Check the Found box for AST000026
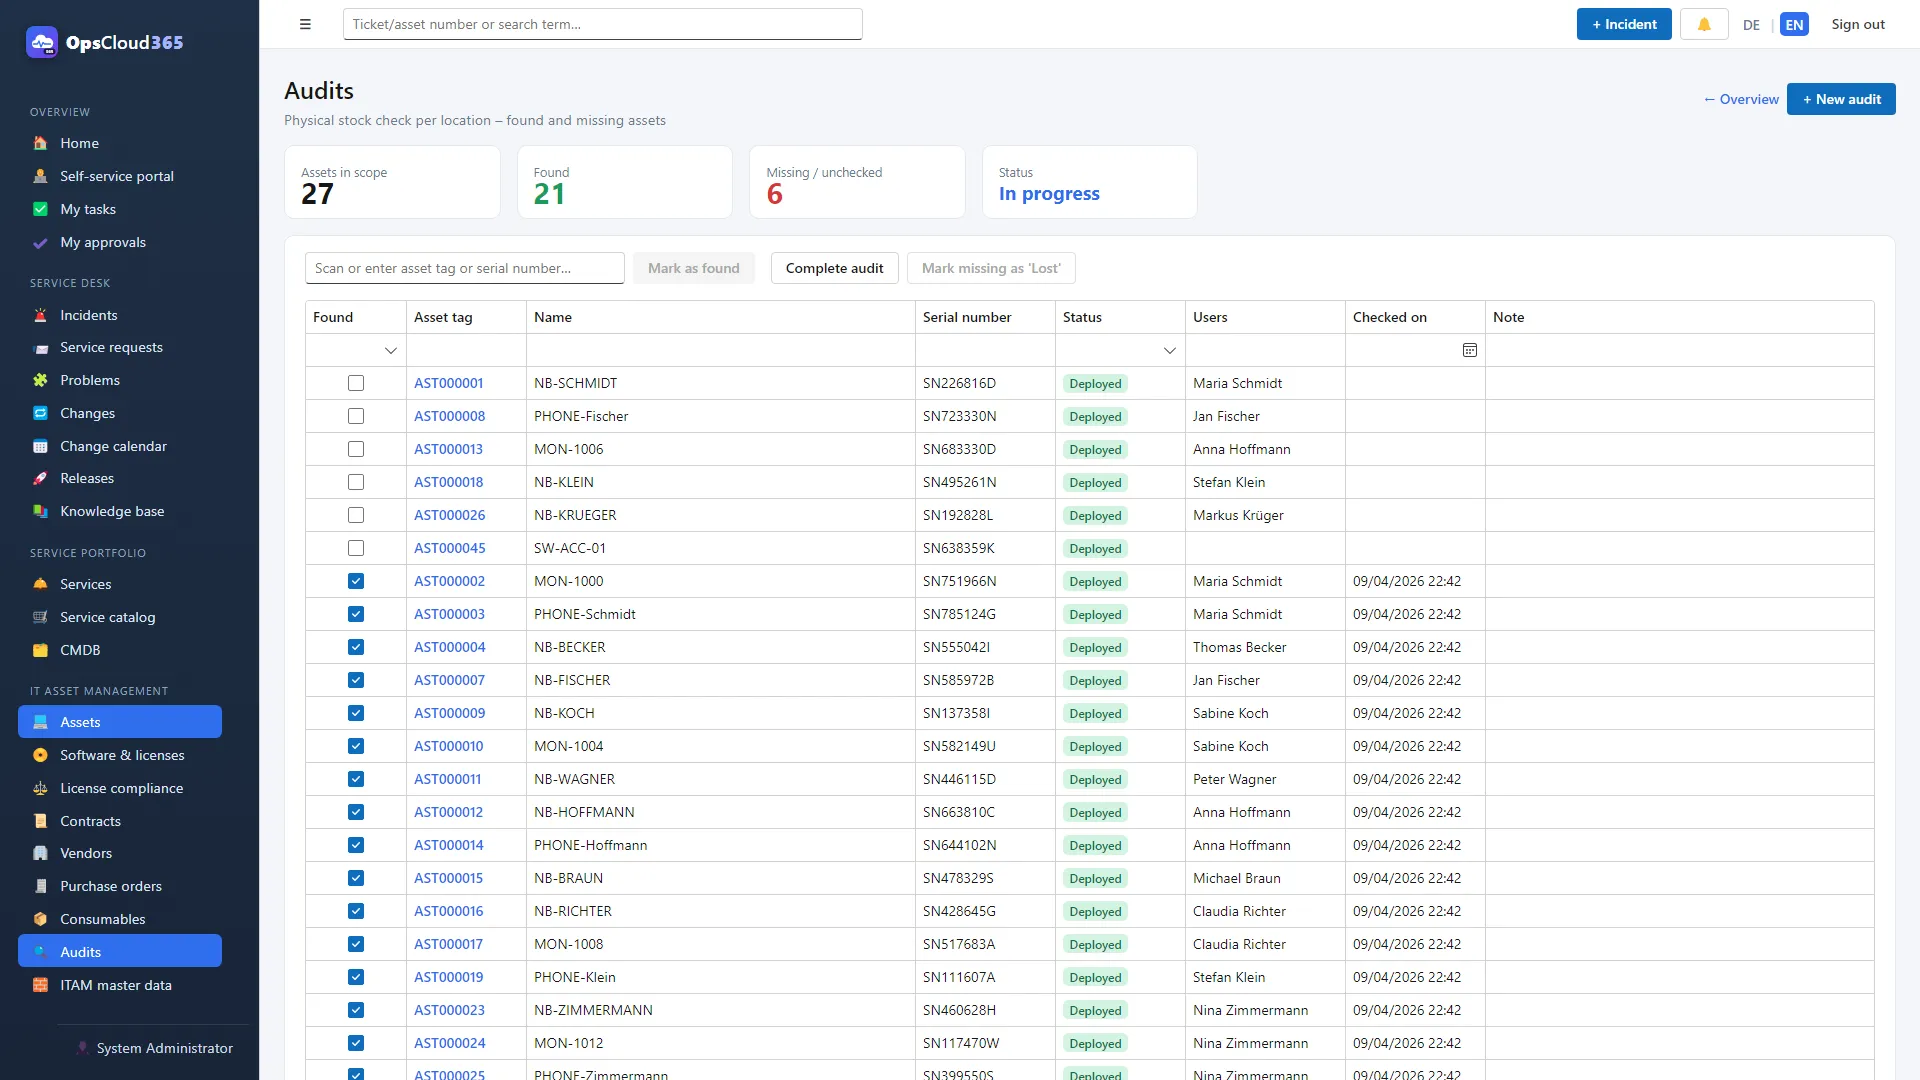 click(356, 515)
